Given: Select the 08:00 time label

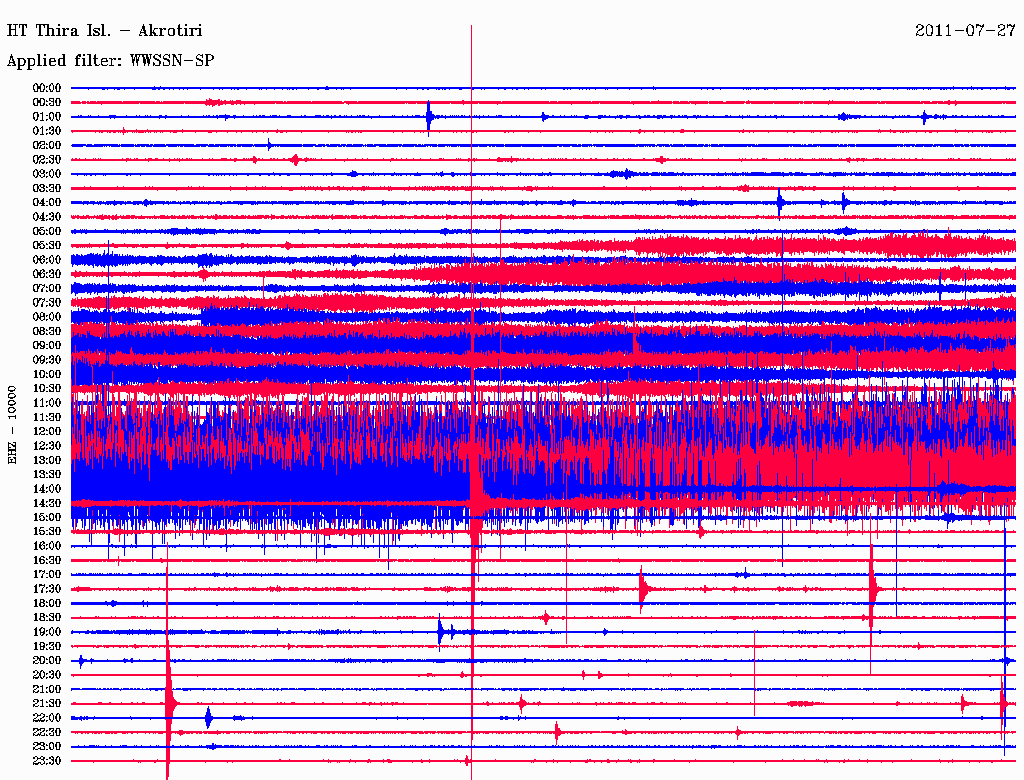Looking at the screenshot, I should (x=47, y=317).
